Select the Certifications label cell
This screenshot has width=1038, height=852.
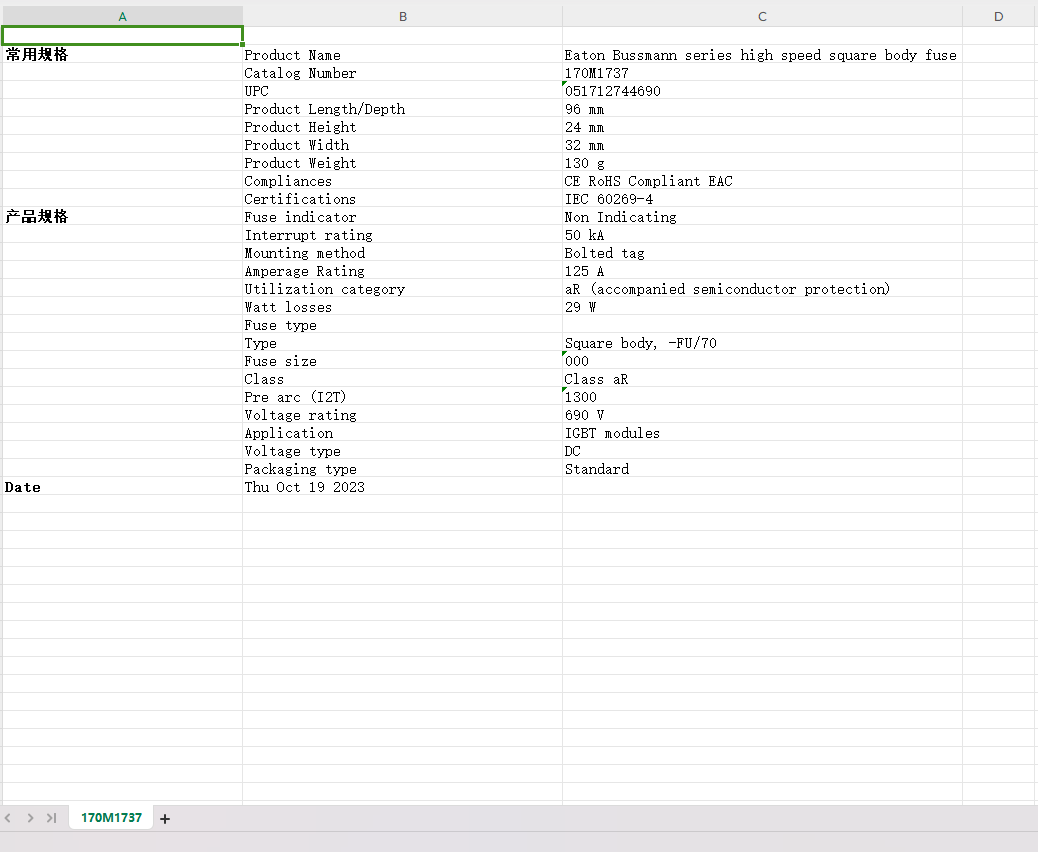tap(402, 199)
